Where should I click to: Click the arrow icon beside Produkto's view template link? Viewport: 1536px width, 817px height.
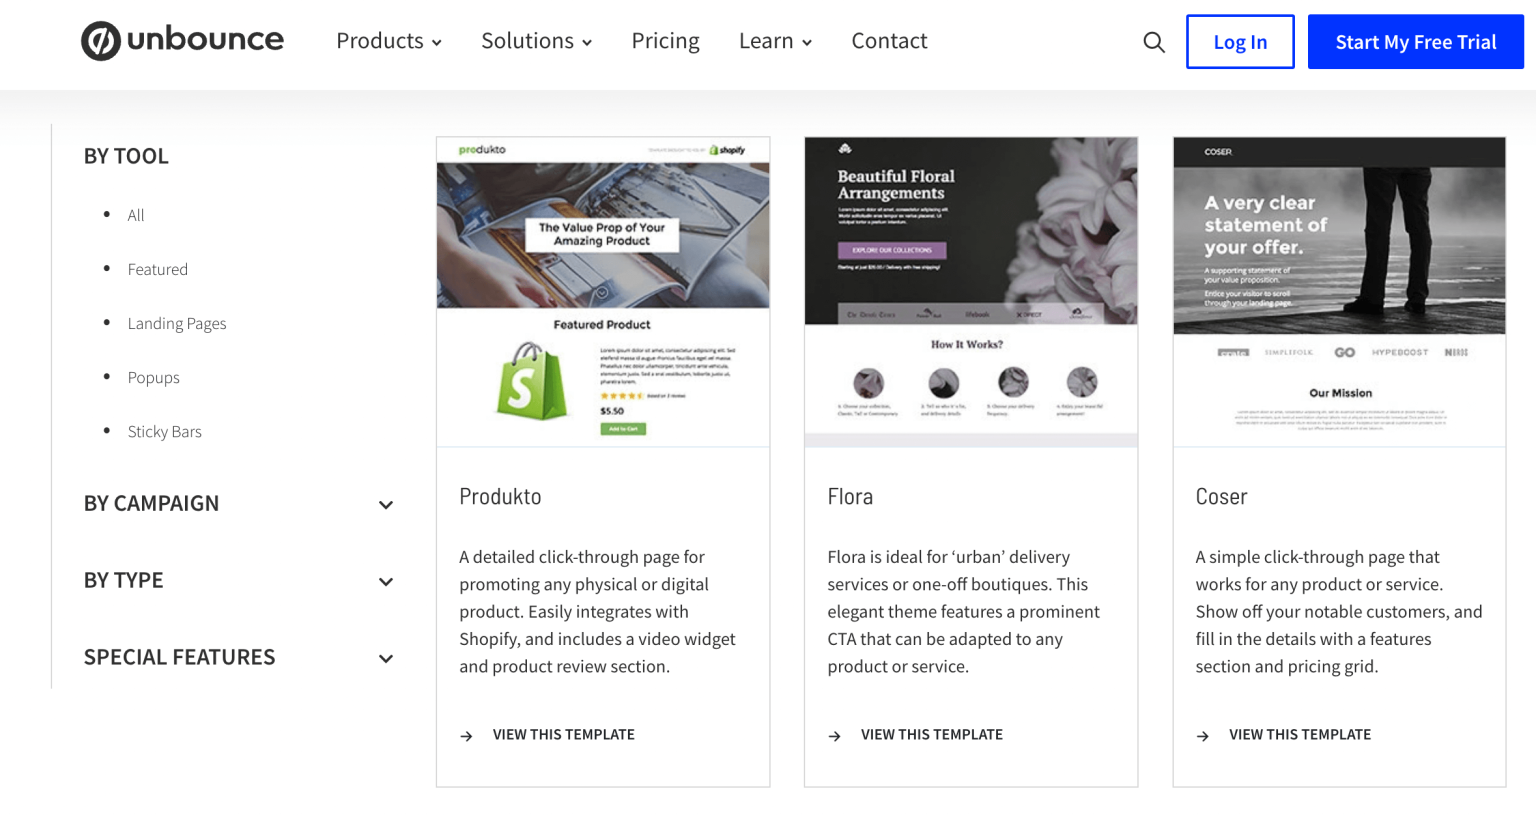click(466, 735)
